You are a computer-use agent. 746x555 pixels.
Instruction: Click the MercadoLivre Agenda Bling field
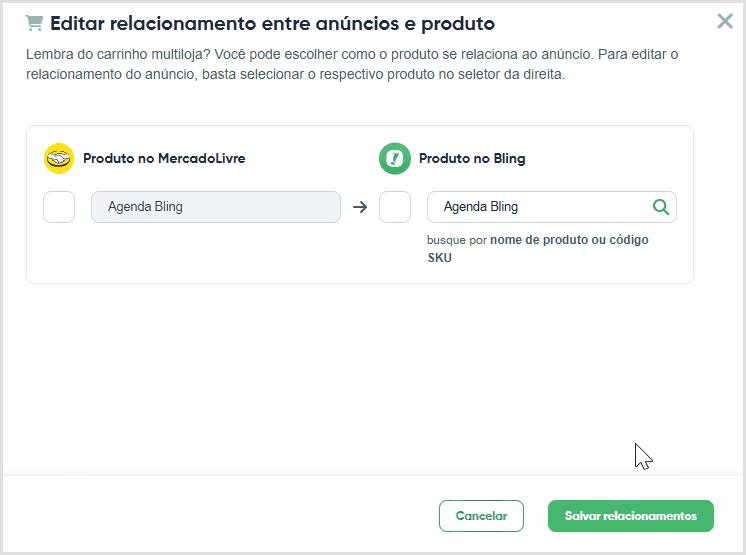click(x=216, y=207)
